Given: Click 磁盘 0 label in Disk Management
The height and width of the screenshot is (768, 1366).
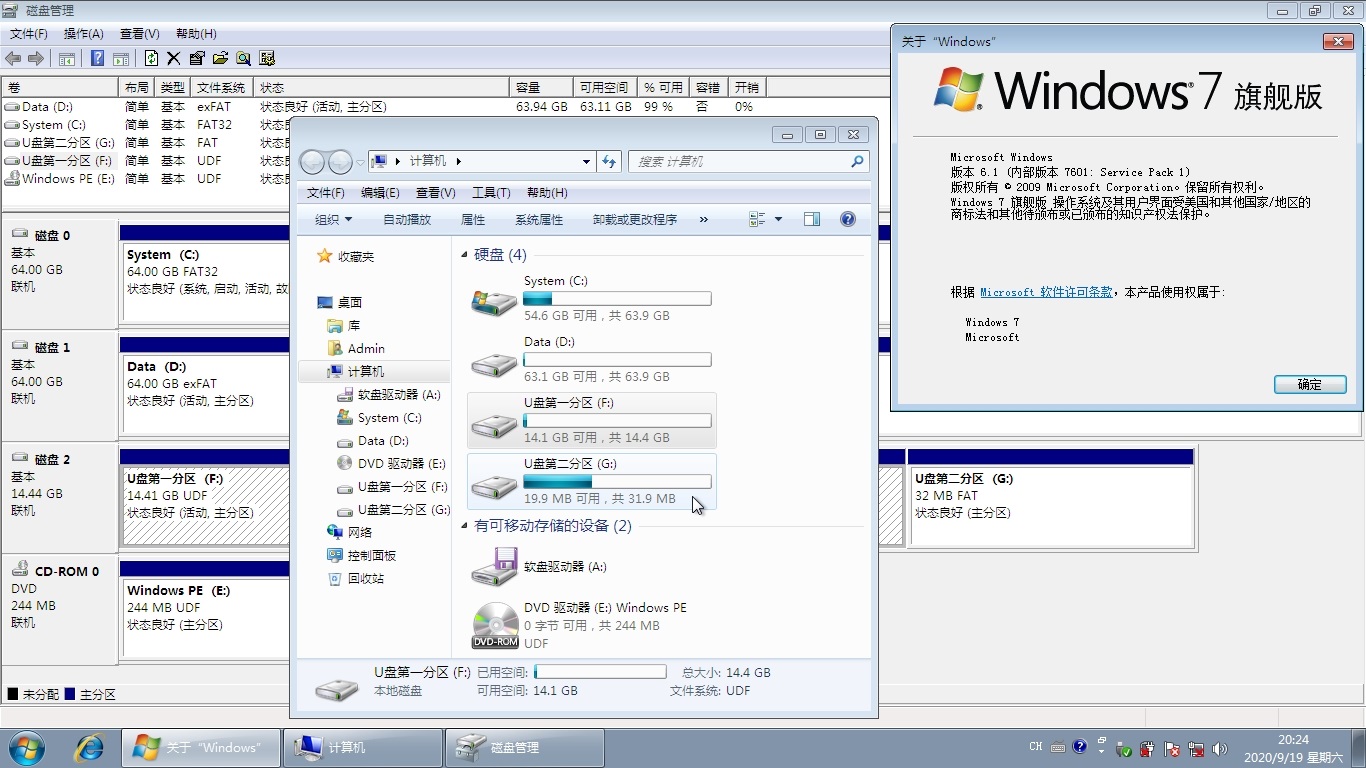Looking at the screenshot, I should coord(52,236).
